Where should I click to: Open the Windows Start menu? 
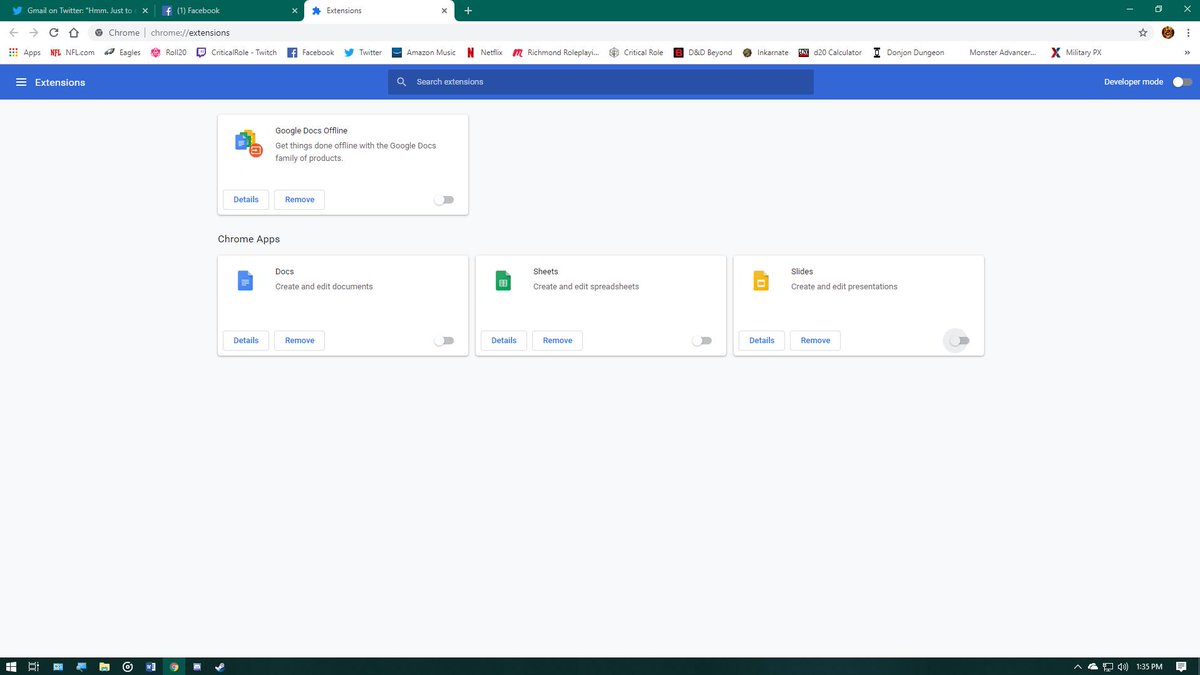click(12, 666)
